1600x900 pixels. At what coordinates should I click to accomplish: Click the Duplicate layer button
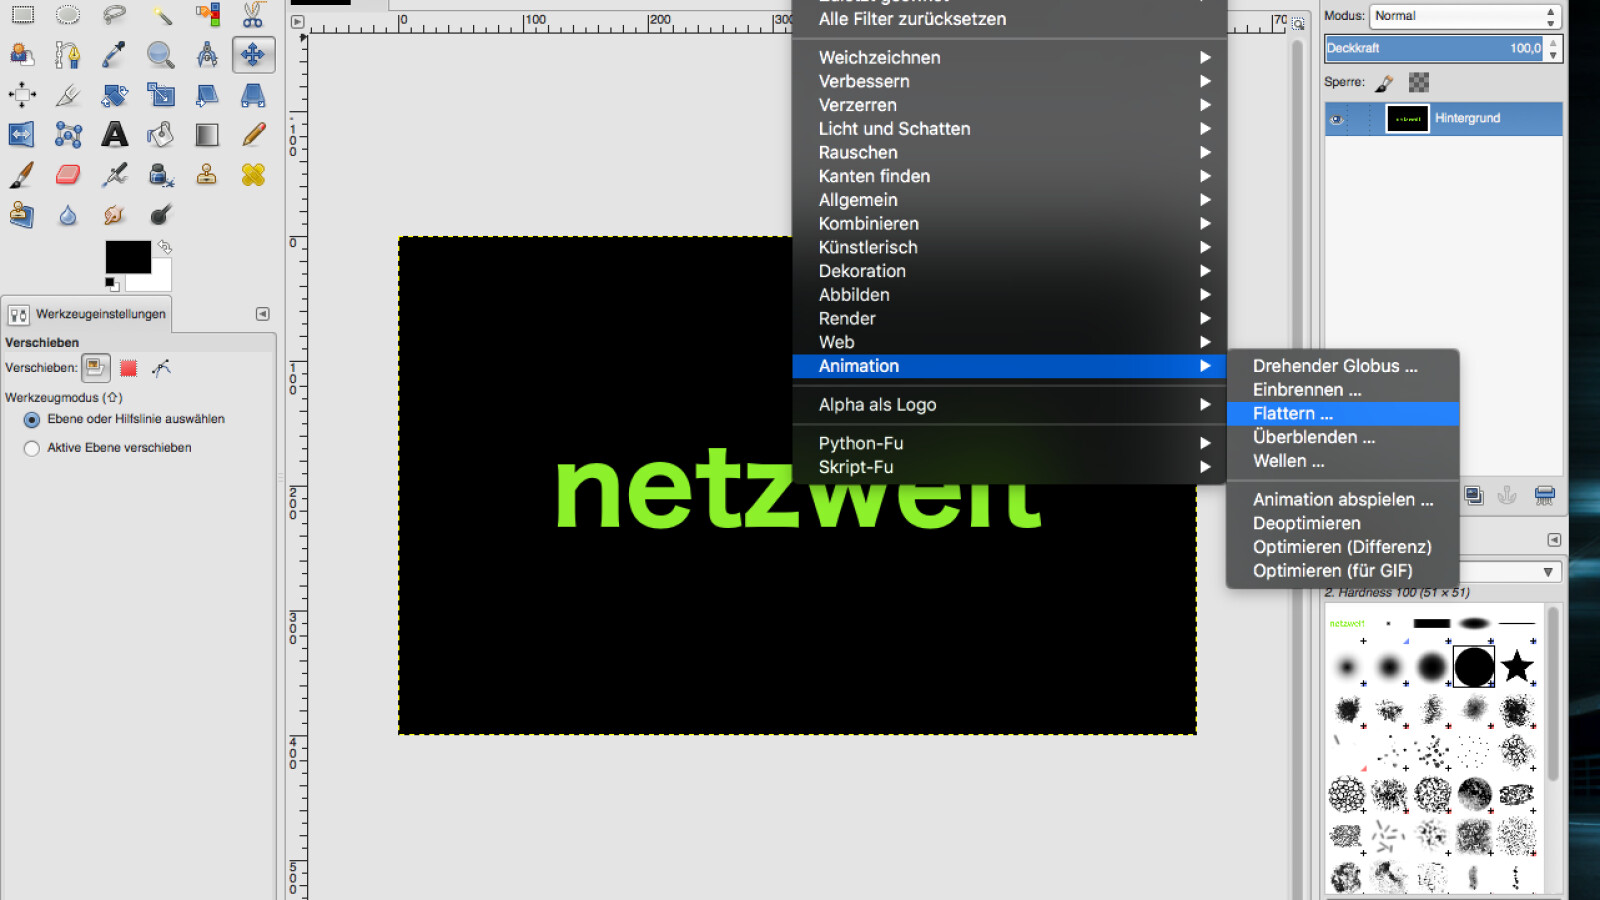(1474, 495)
